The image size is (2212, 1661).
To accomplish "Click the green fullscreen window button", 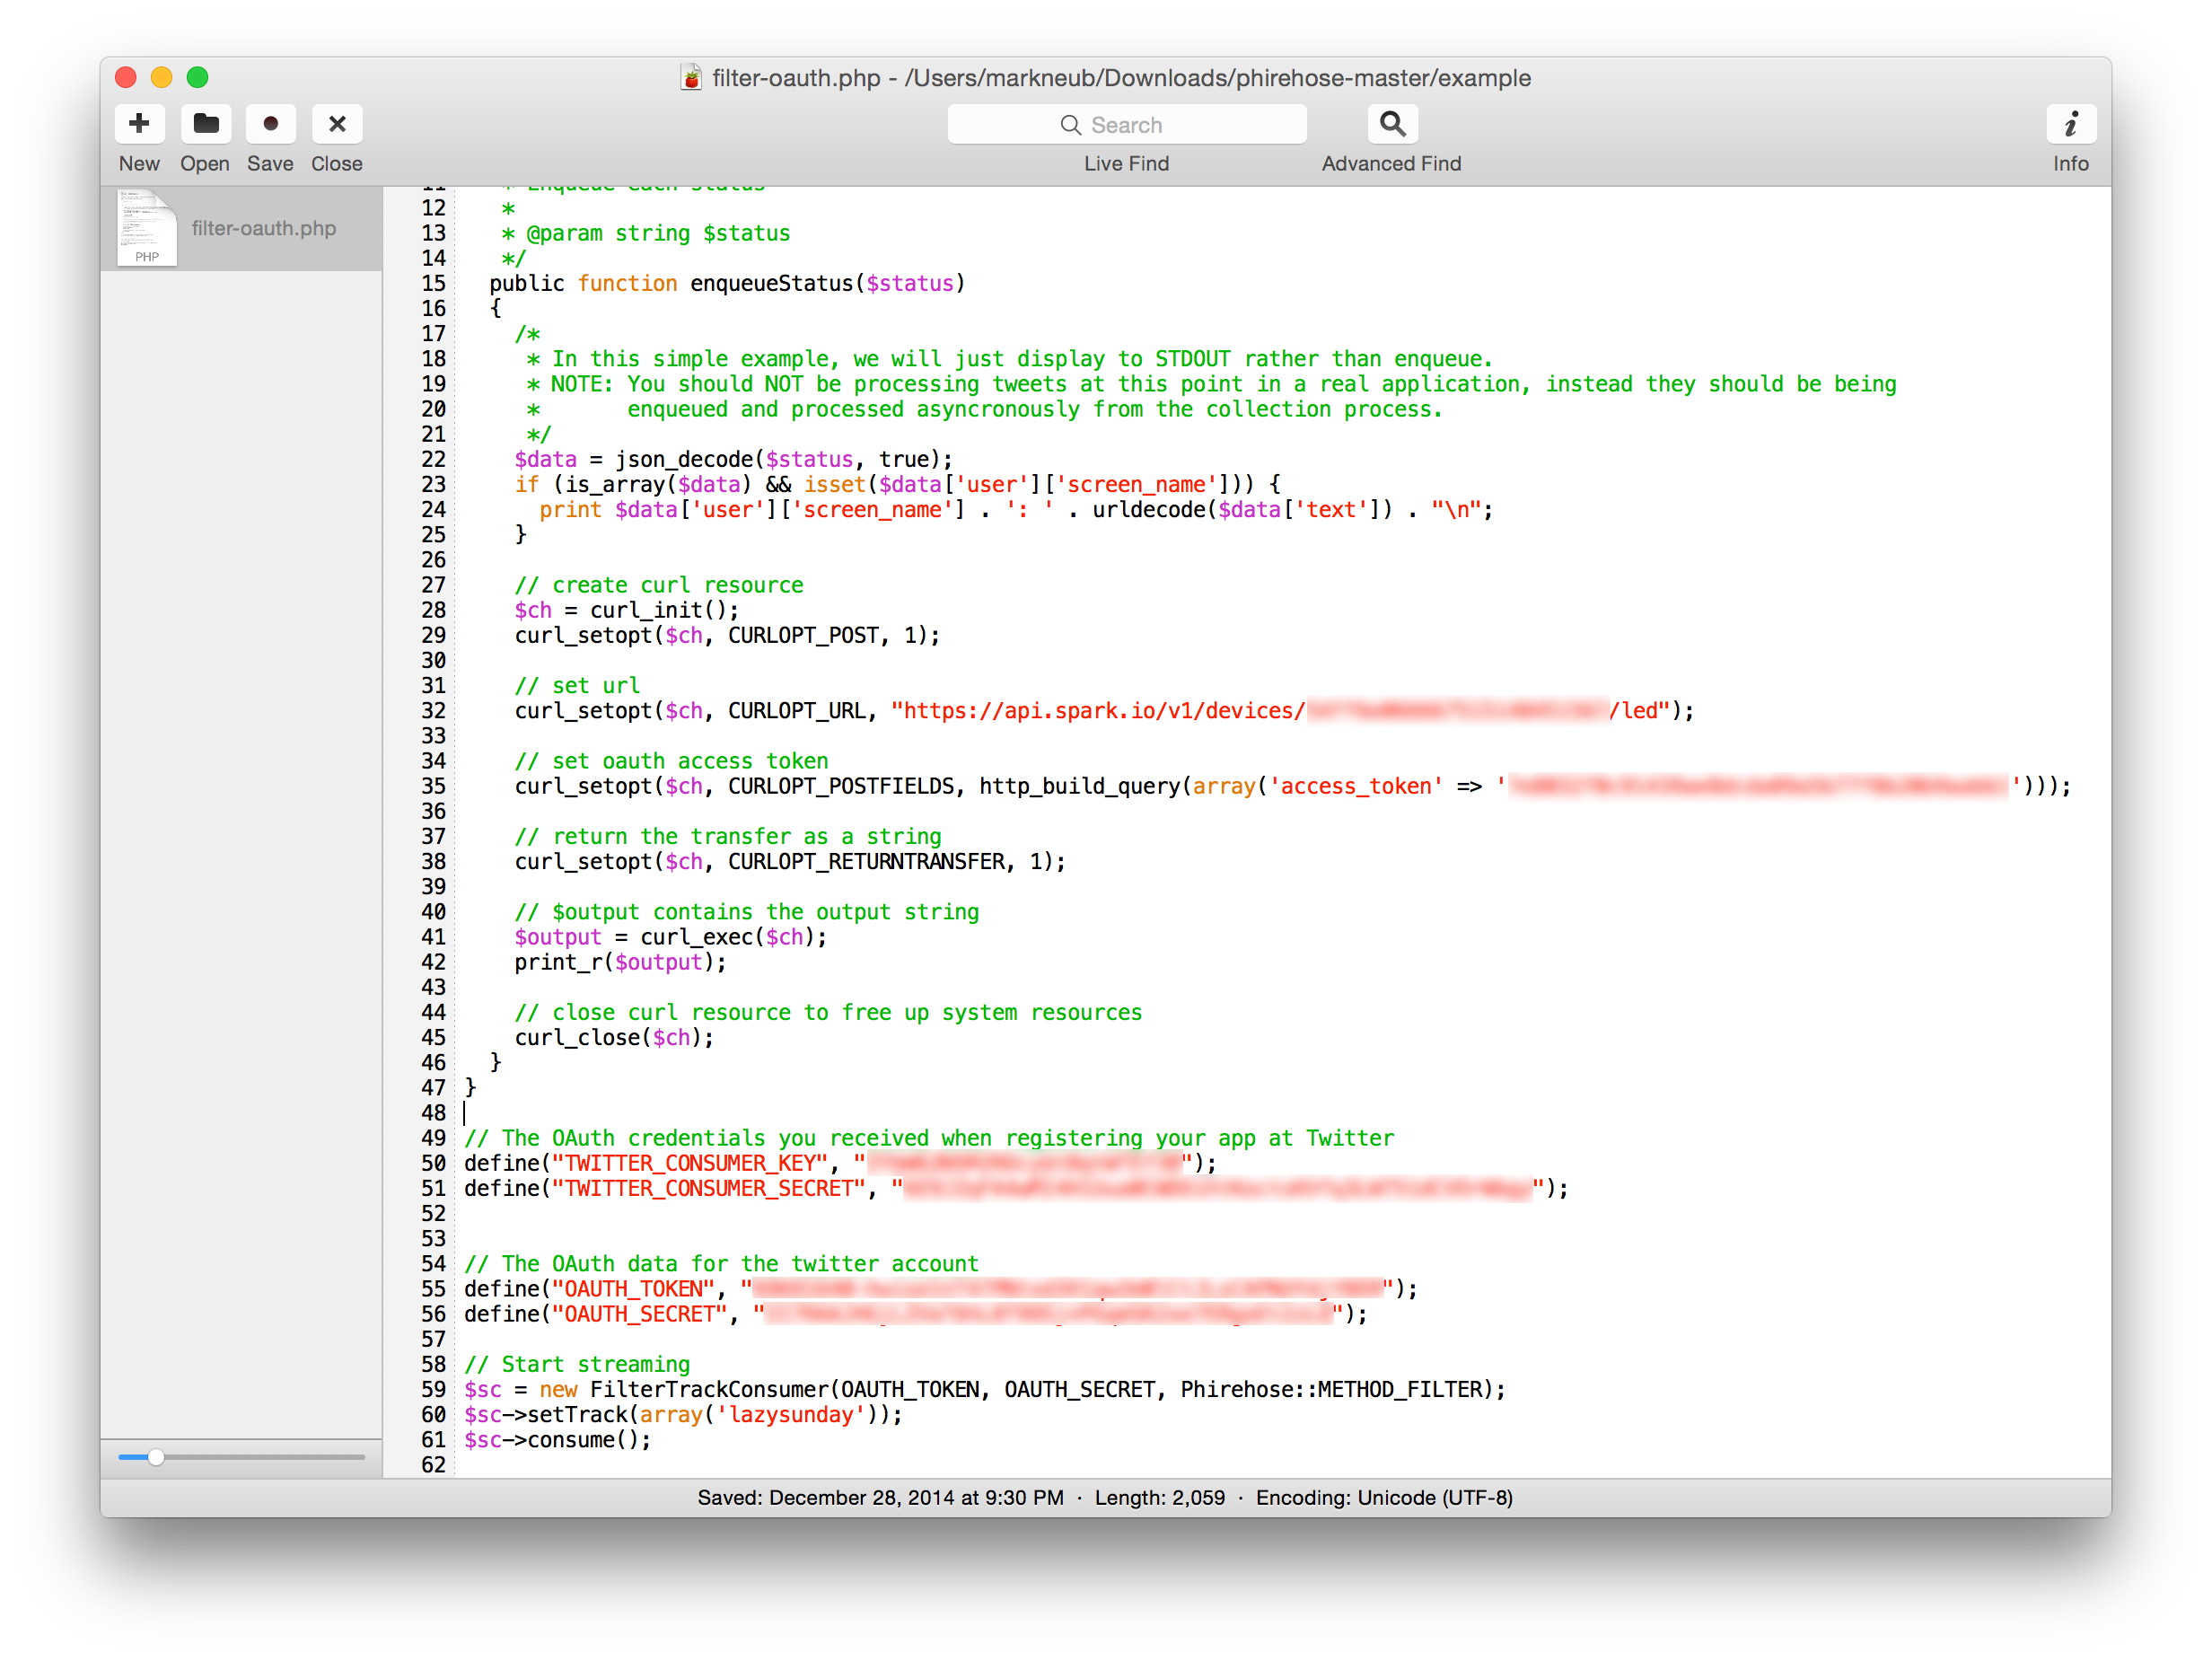I will (198, 77).
